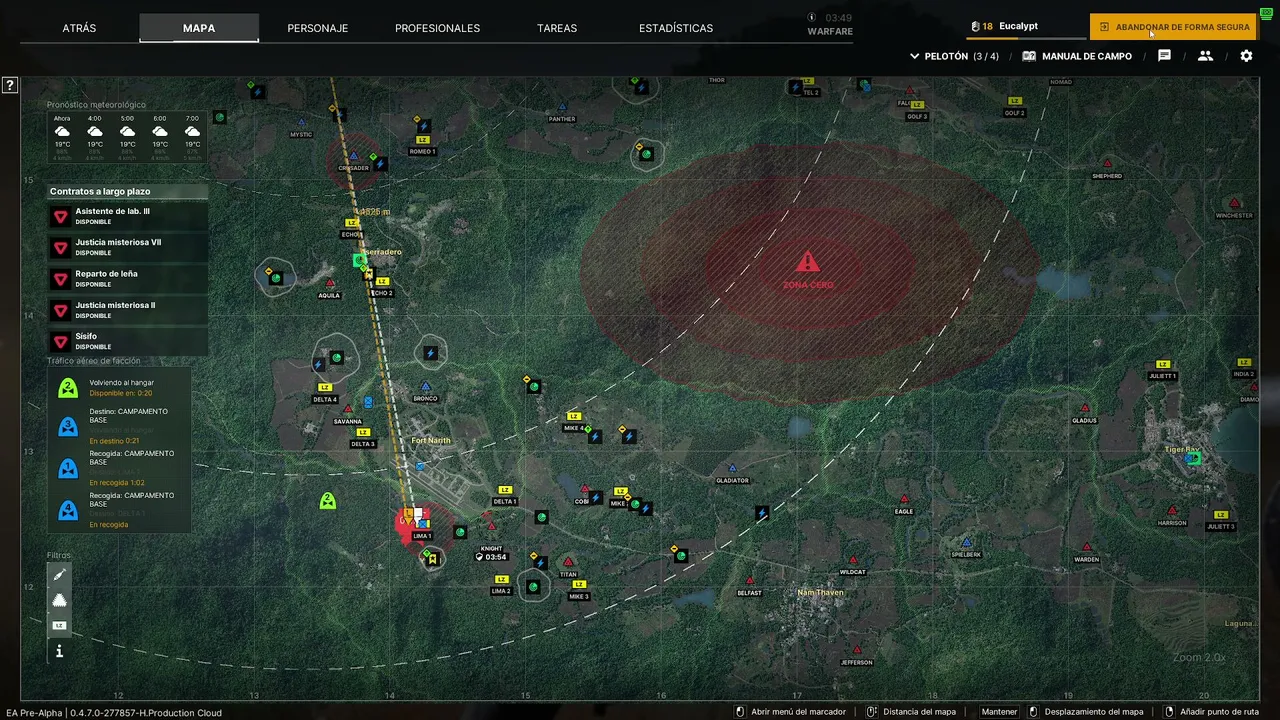Select the Sísifo contract

(128, 341)
